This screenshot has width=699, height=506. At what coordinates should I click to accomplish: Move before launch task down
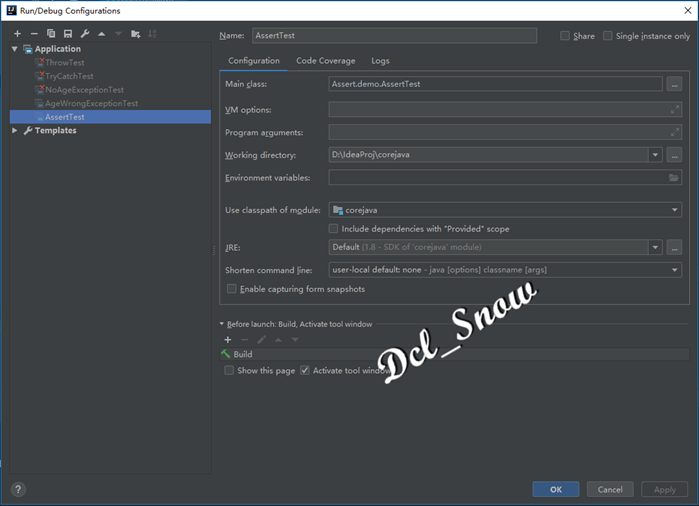tap(295, 340)
